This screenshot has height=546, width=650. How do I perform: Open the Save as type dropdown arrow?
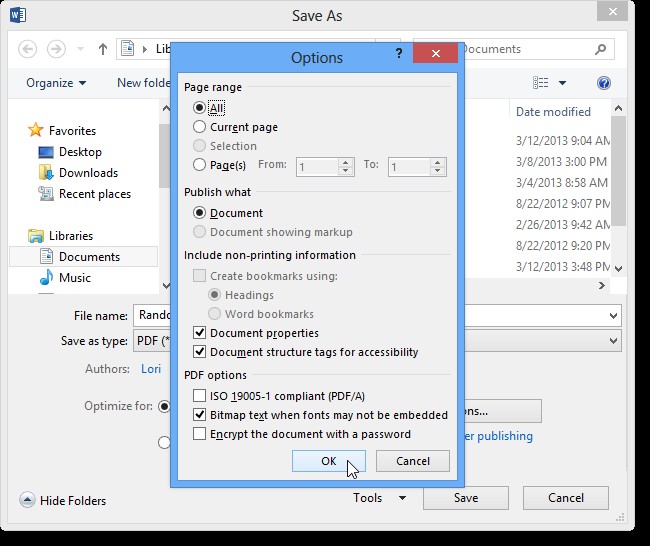613,341
